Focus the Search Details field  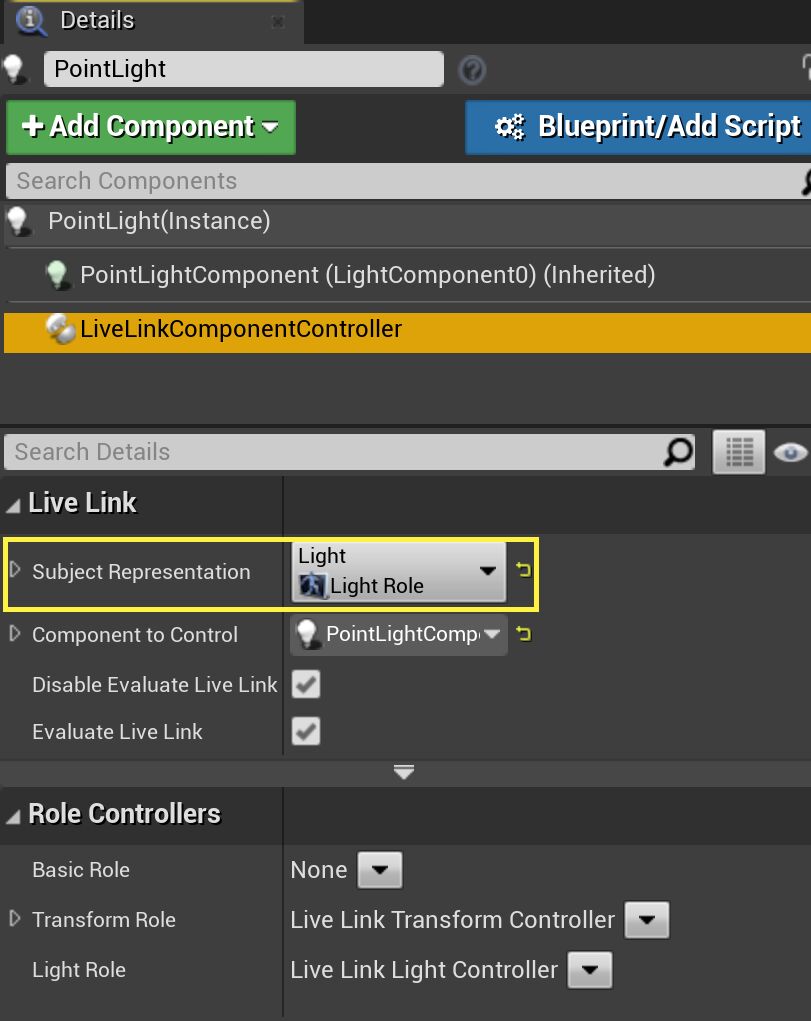[x=349, y=452]
